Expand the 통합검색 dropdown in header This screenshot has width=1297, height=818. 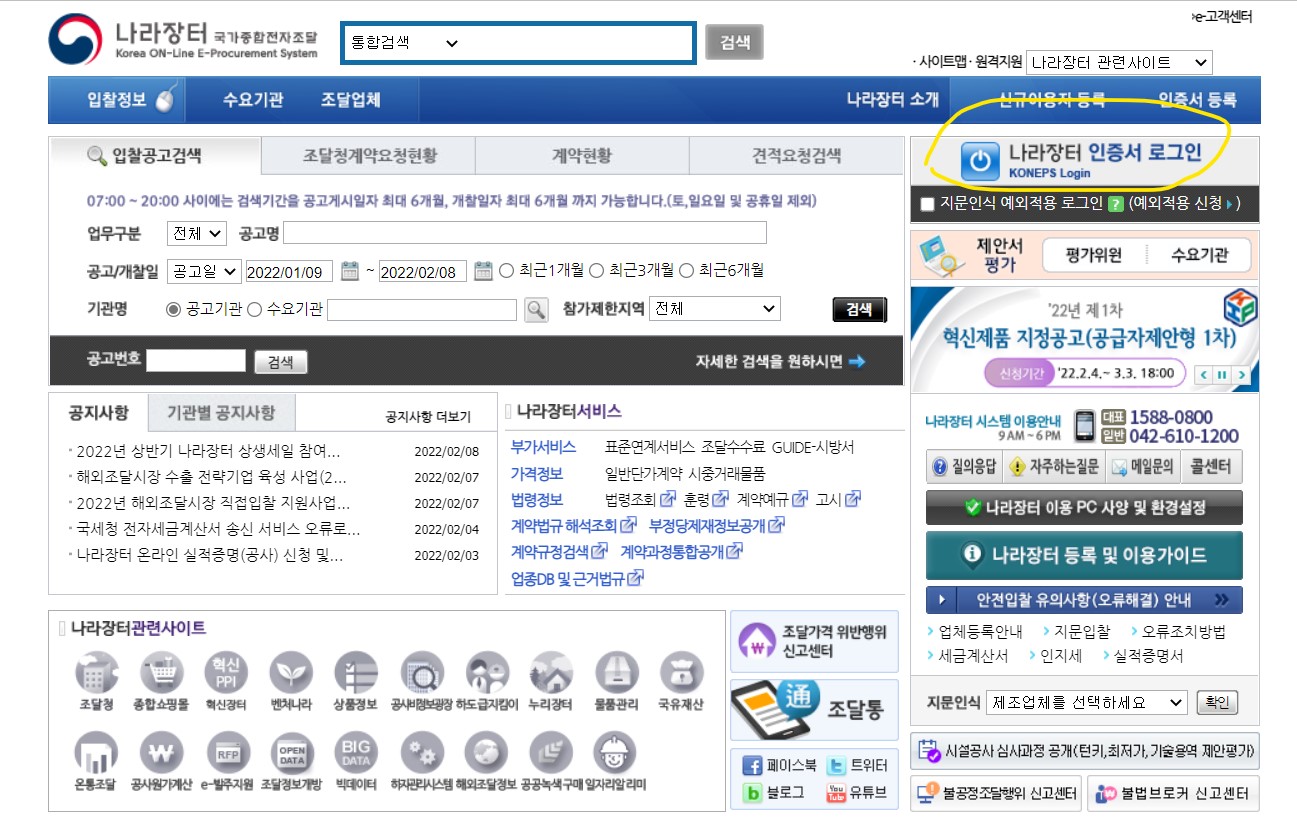tap(404, 43)
